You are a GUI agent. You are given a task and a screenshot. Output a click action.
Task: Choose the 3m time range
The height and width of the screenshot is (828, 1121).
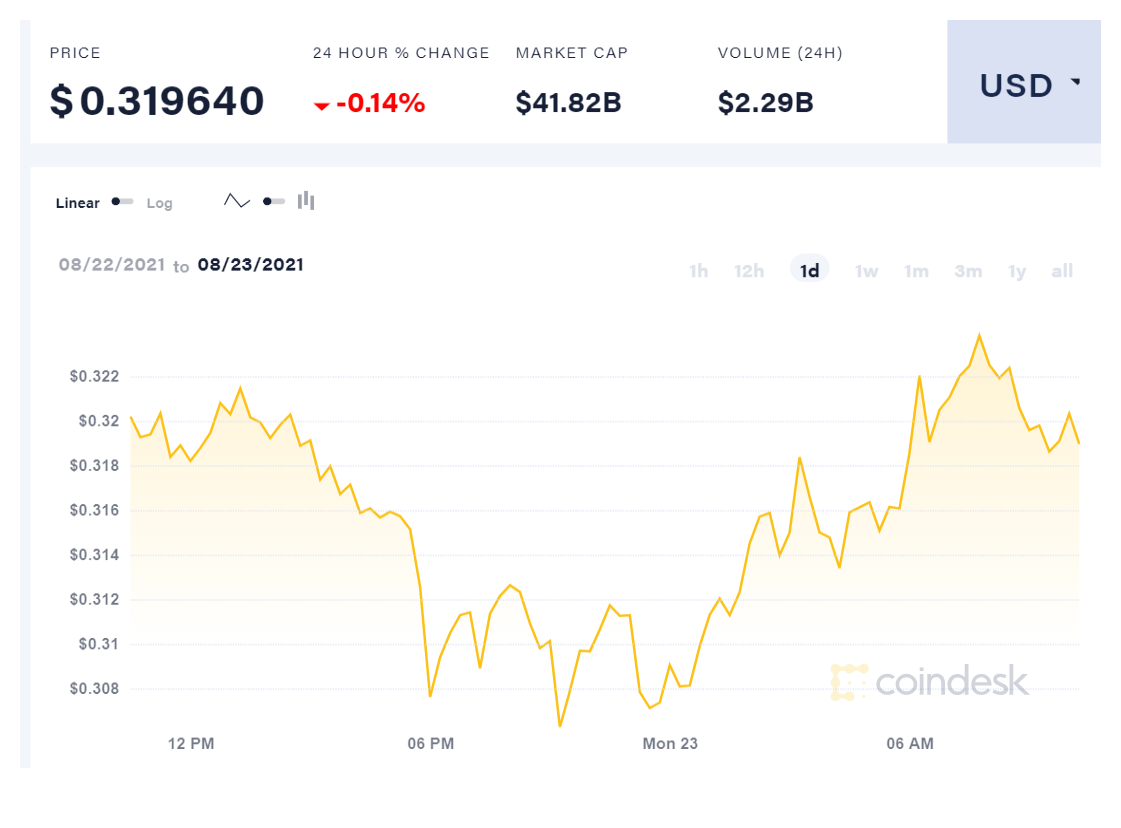(x=968, y=271)
